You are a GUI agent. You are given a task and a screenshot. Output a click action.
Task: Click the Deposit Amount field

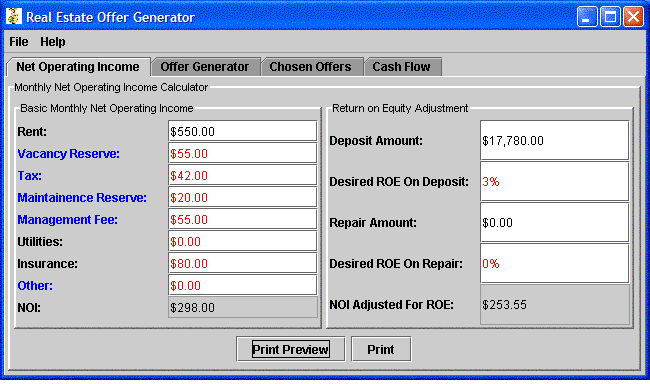pos(554,141)
